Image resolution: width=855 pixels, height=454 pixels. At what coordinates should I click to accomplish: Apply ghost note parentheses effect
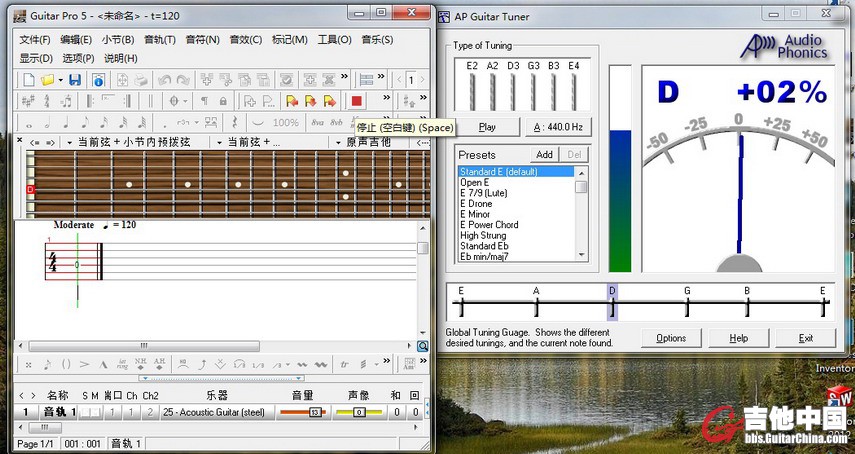click(66, 365)
